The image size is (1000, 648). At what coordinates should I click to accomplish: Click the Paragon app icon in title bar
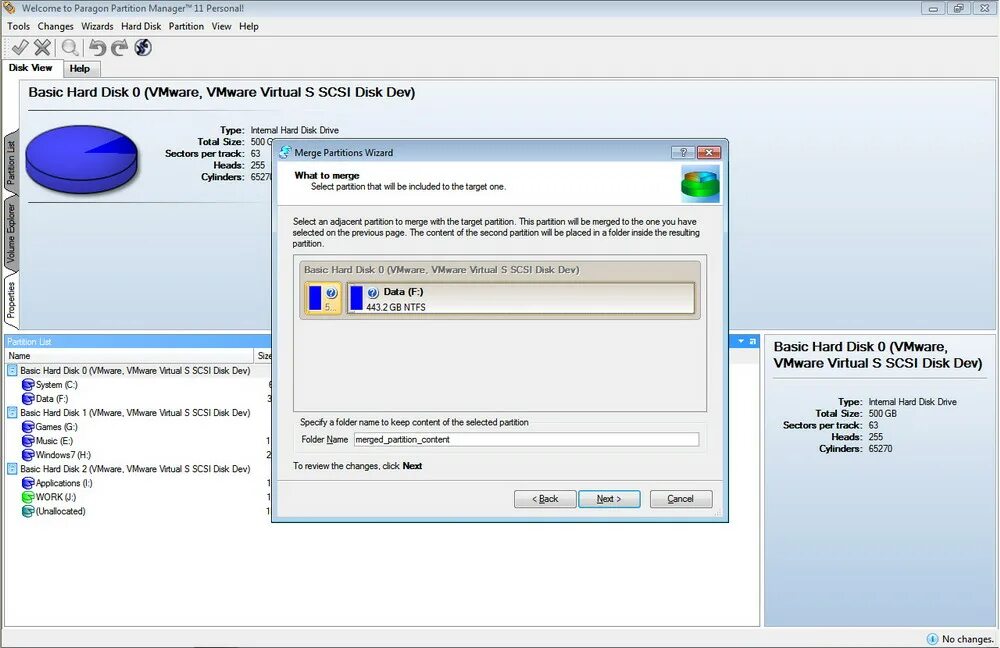(9, 8)
